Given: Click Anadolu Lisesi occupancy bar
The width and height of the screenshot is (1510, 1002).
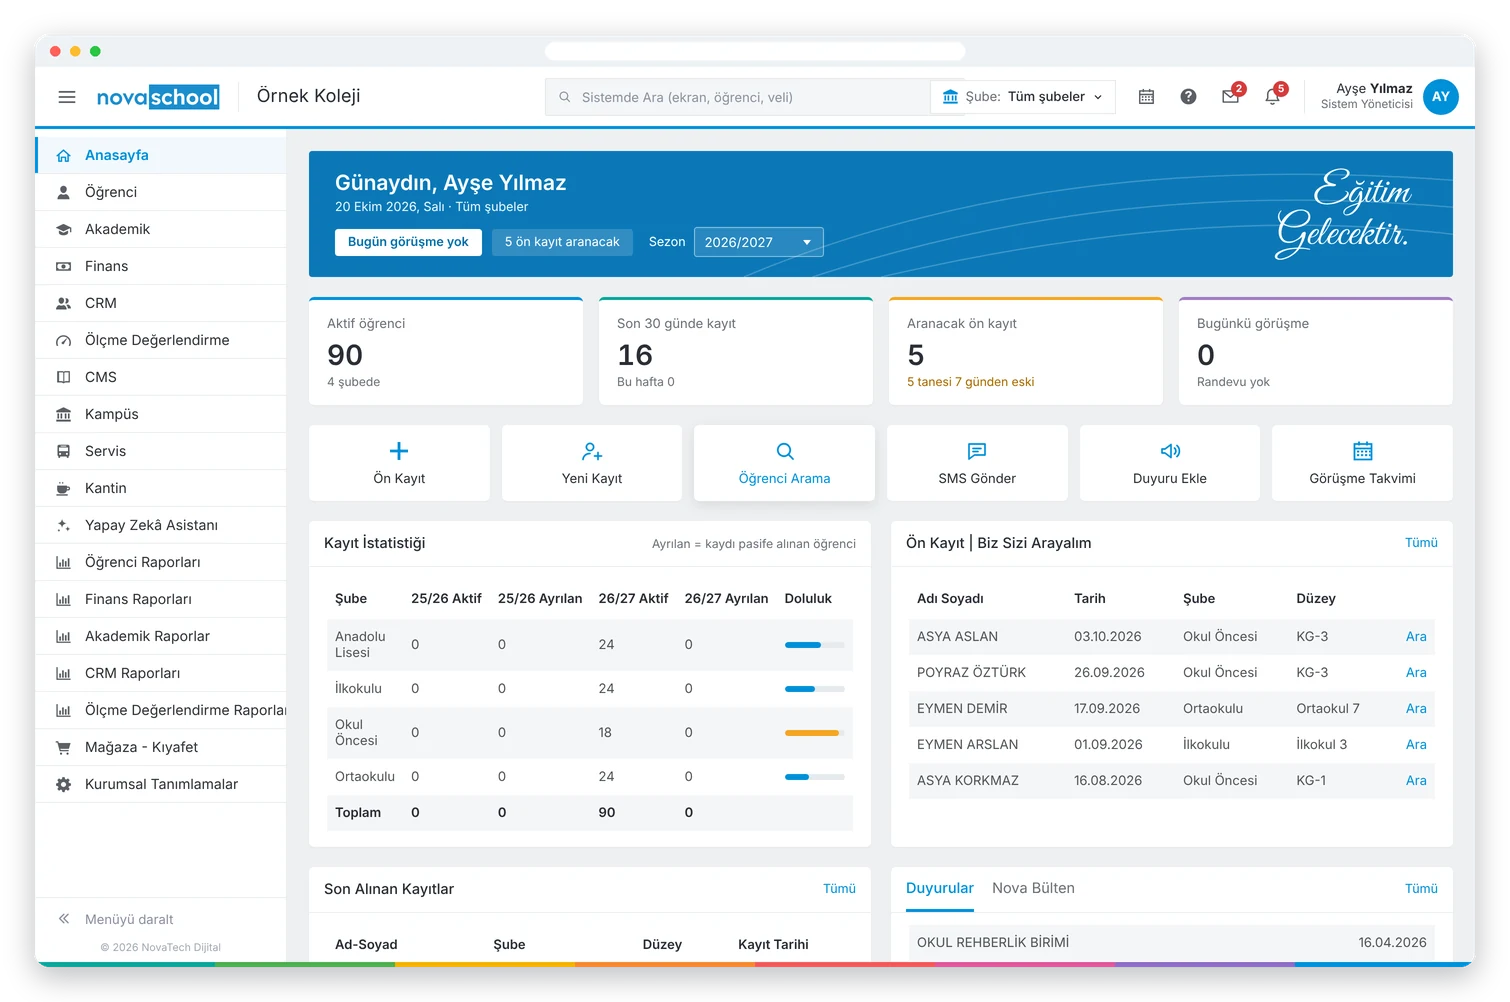Looking at the screenshot, I should (x=815, y=645).
